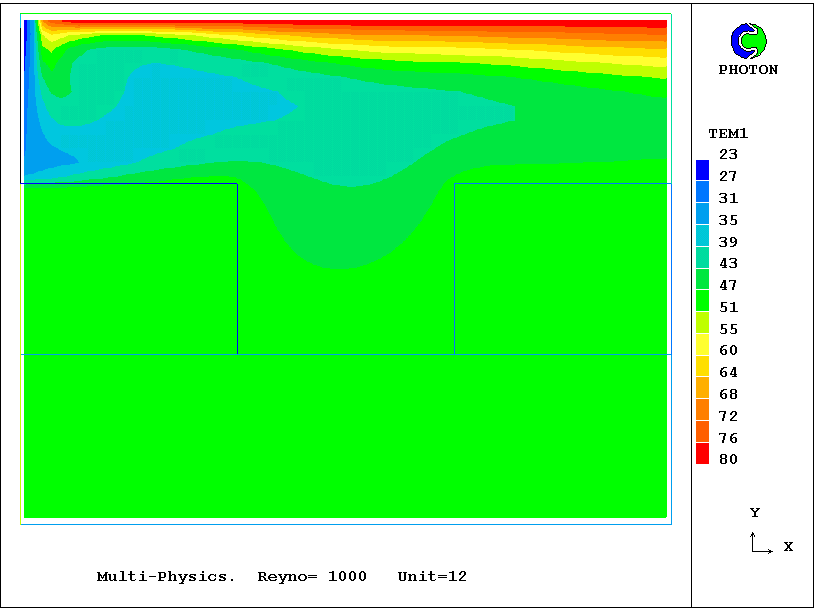The width and height of the screenshot is (818, 611).
Task: Click the Multi-Physics. caption text
Action: pyautogui.click(x=166, y=577)
